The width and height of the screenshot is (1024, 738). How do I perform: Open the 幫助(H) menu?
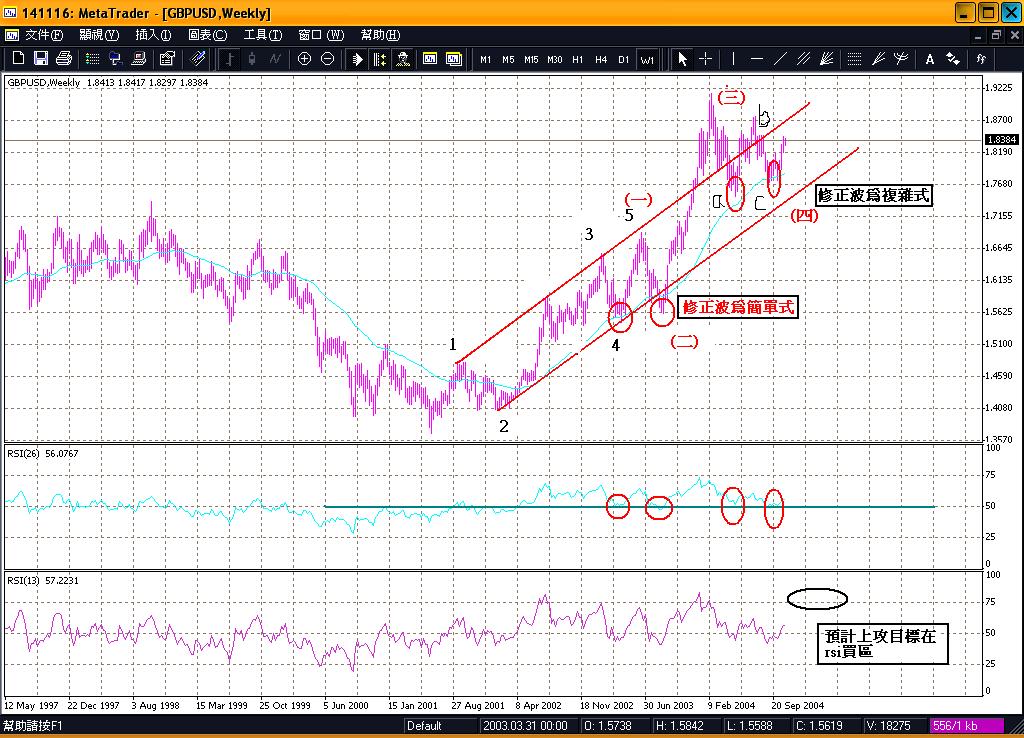coord(380,35)
